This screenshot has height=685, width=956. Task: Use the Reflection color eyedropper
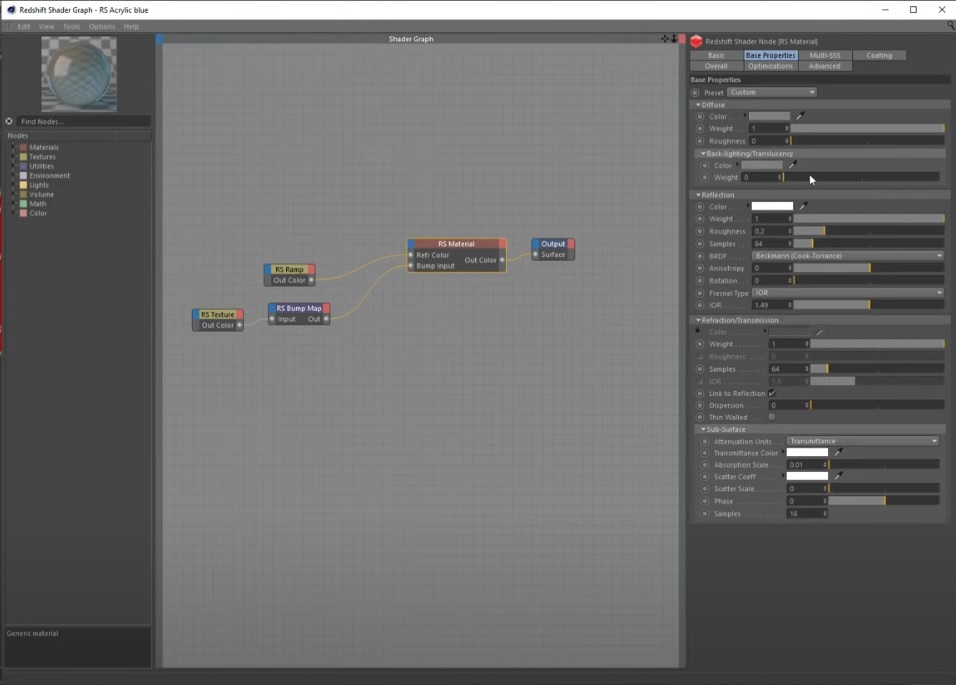pos(803,206)
